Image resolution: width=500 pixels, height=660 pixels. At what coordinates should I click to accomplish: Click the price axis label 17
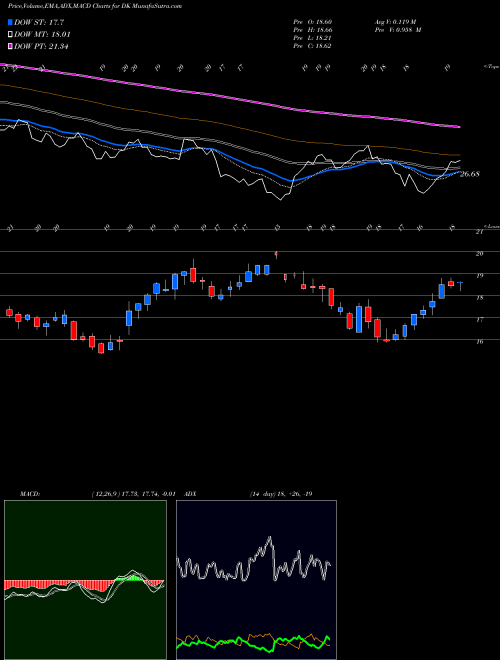tap(479, 320)
